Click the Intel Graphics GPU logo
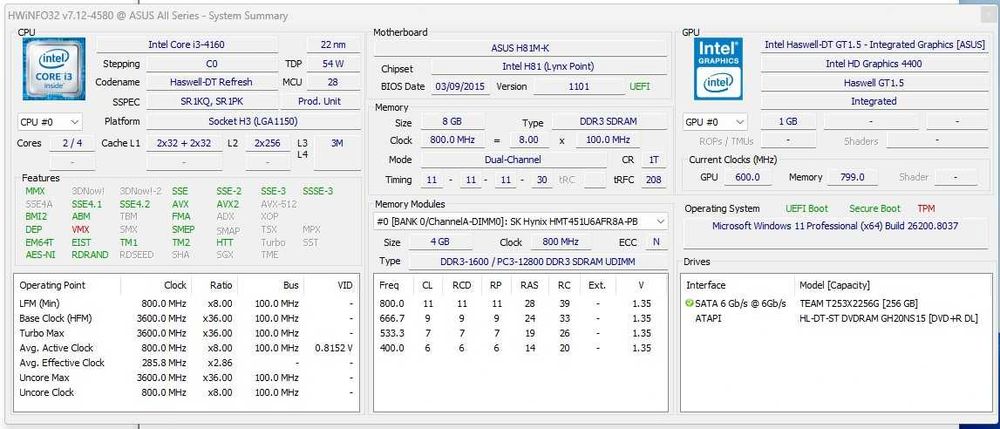The height and width of the screenshot is (429, 1000). 718,69
